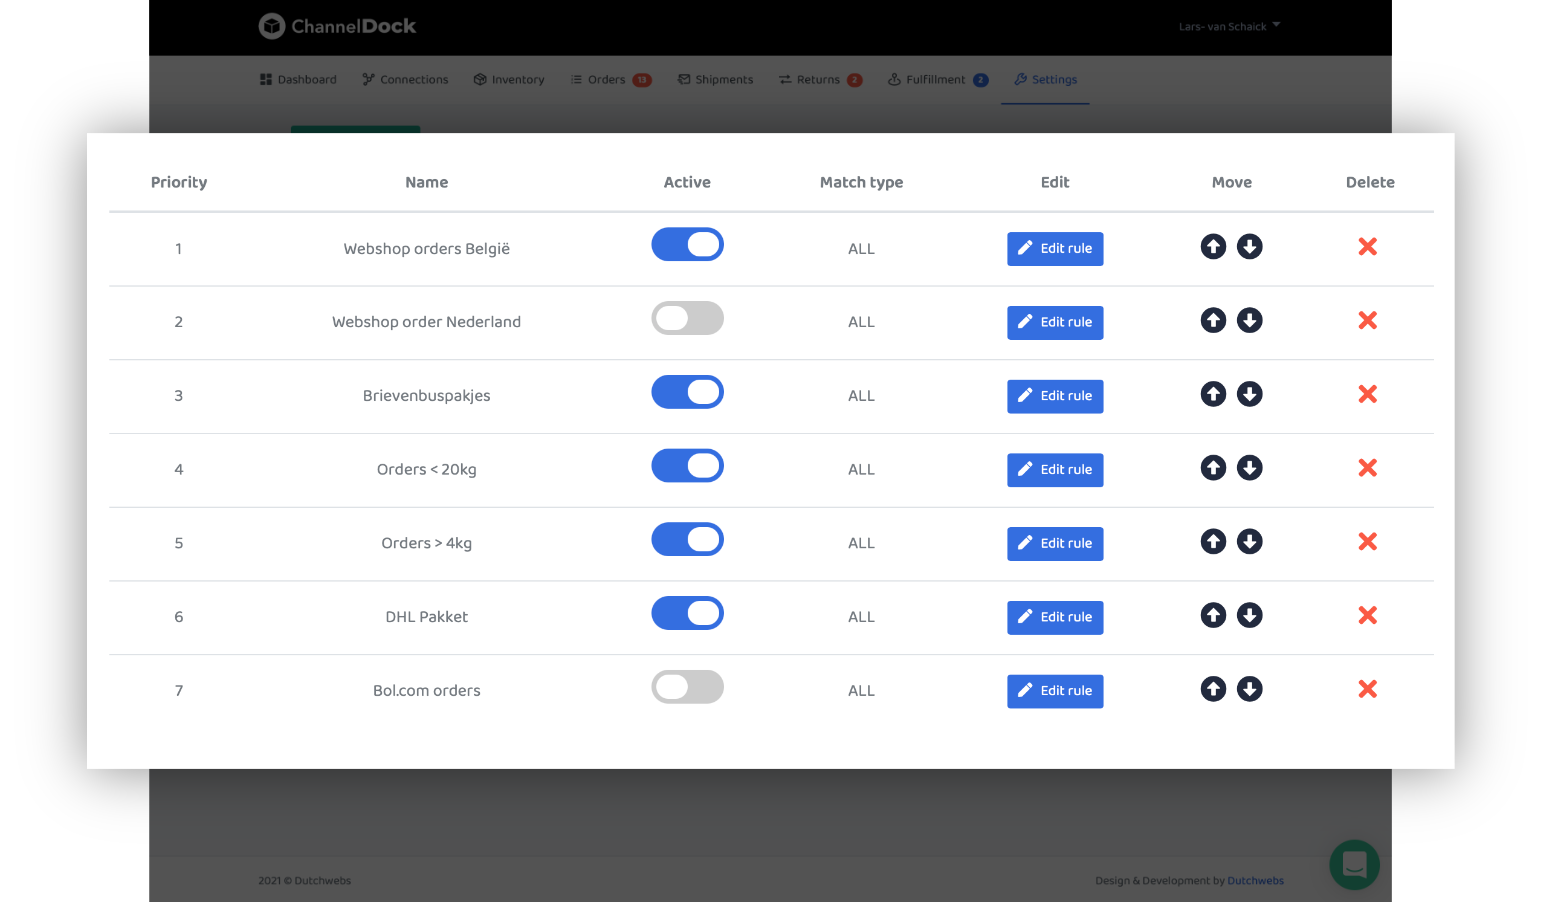The image size is (1542, 903).
Task: Move Brievenbuspakjes rule up
Action: click(1213, 394)
